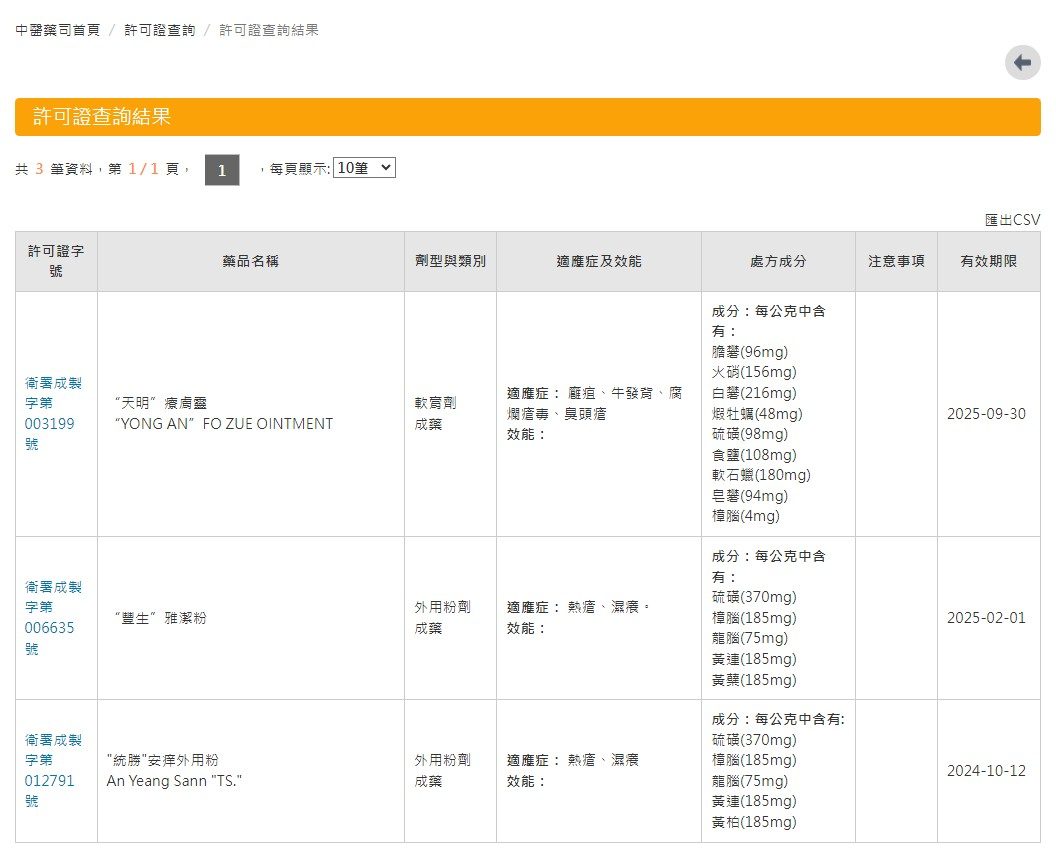Image resolution: width=1056 pixels, height=855 pixels.
Task: Click expiry date 2025-02-01
Action: click(986, 617)
